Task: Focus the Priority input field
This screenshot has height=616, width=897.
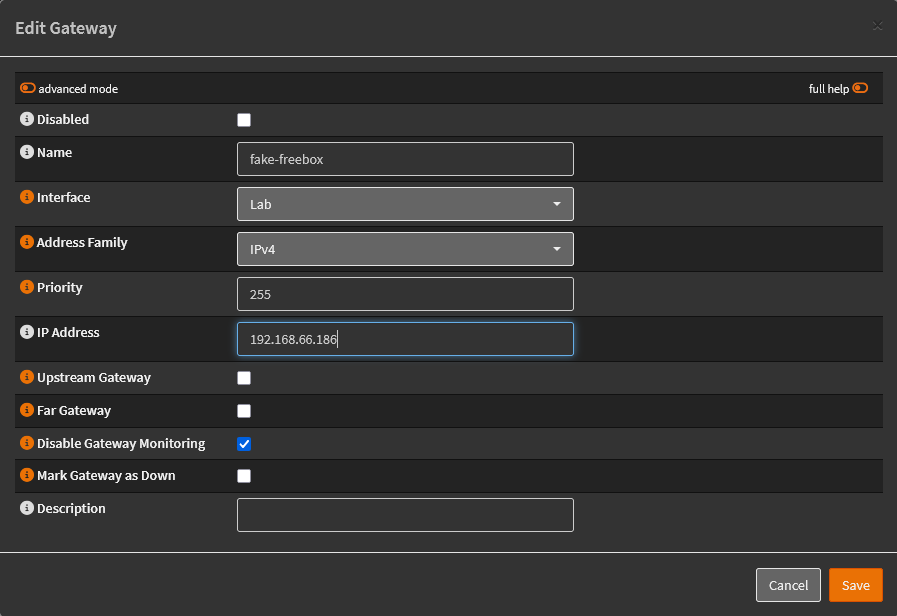Action: [x=405, y=295]
